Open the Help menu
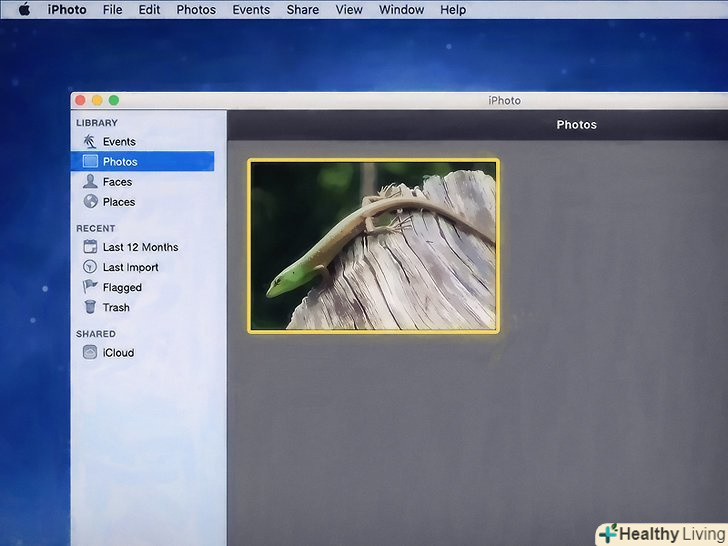 tap(453, 10)
